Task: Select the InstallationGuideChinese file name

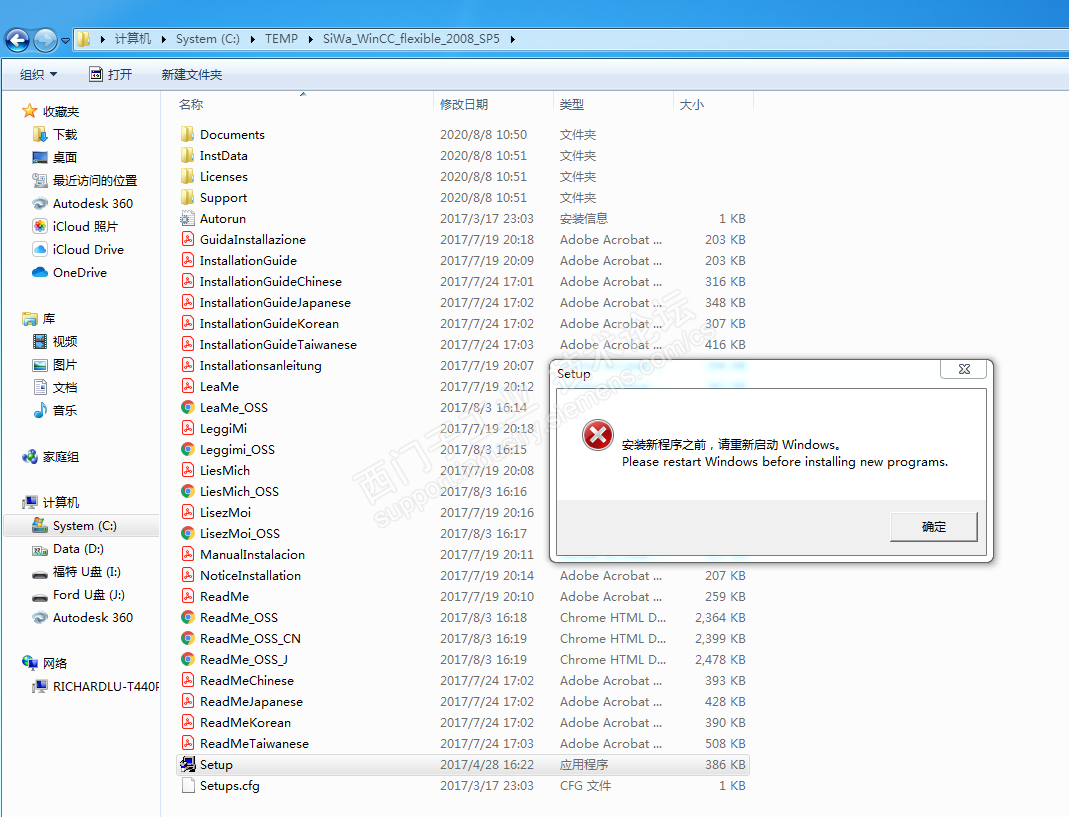Action: (271, 282)
